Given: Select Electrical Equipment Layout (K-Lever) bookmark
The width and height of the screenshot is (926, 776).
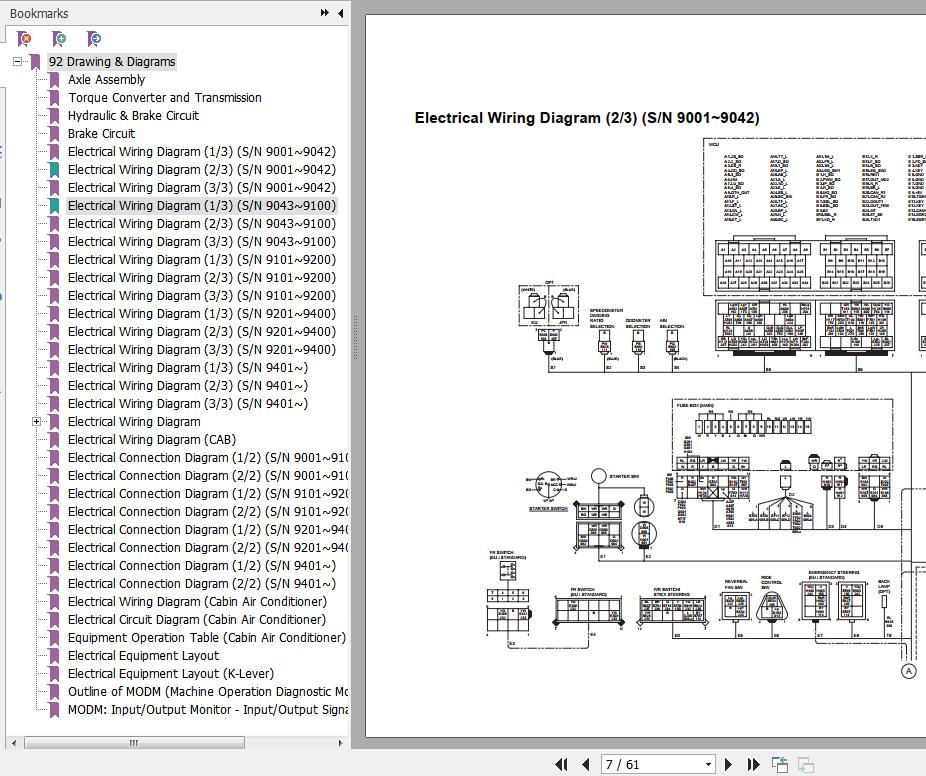Looking at the screenshot, I should coord(170,674).
